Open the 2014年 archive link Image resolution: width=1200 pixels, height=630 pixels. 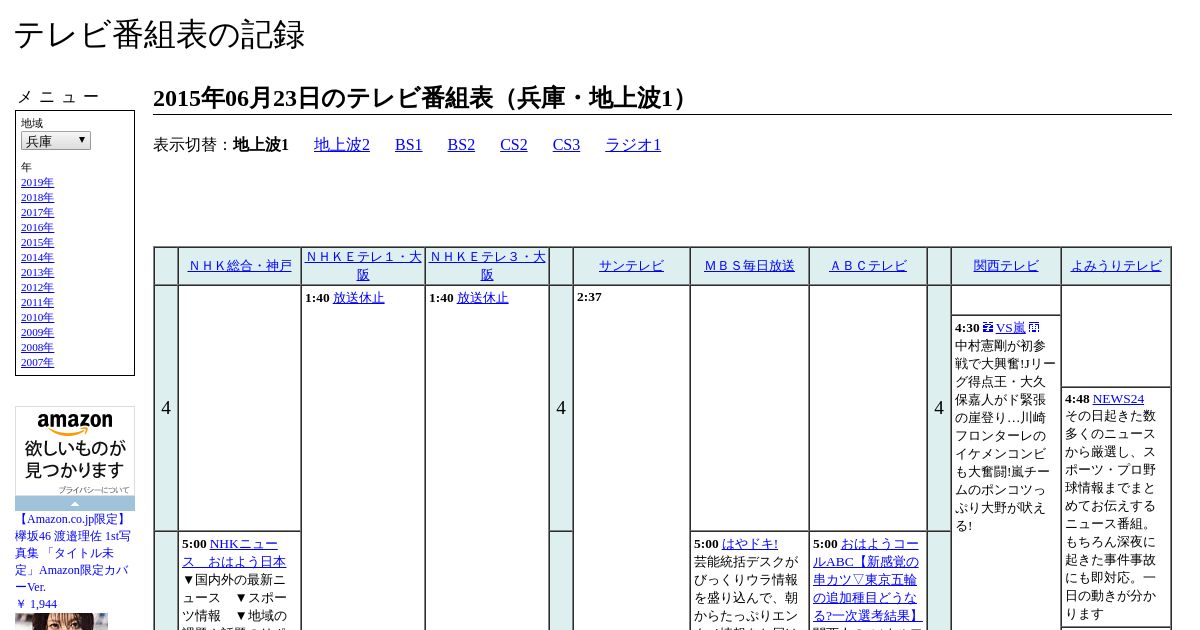[x=37, y=258]
